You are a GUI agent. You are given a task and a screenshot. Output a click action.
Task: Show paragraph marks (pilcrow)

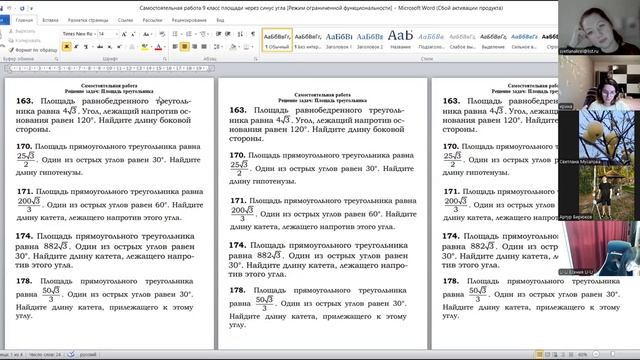(x=253, y=34)
